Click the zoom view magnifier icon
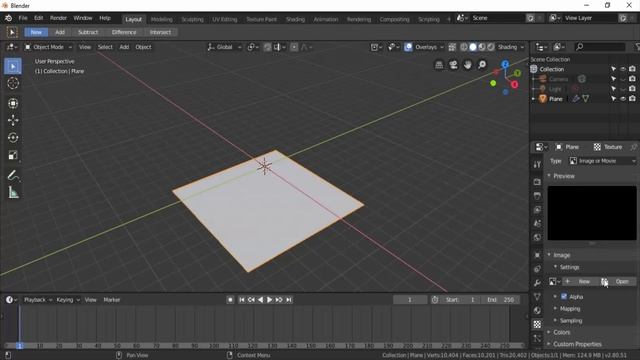This screenshot has width=640, height=360. coord(482,65)
